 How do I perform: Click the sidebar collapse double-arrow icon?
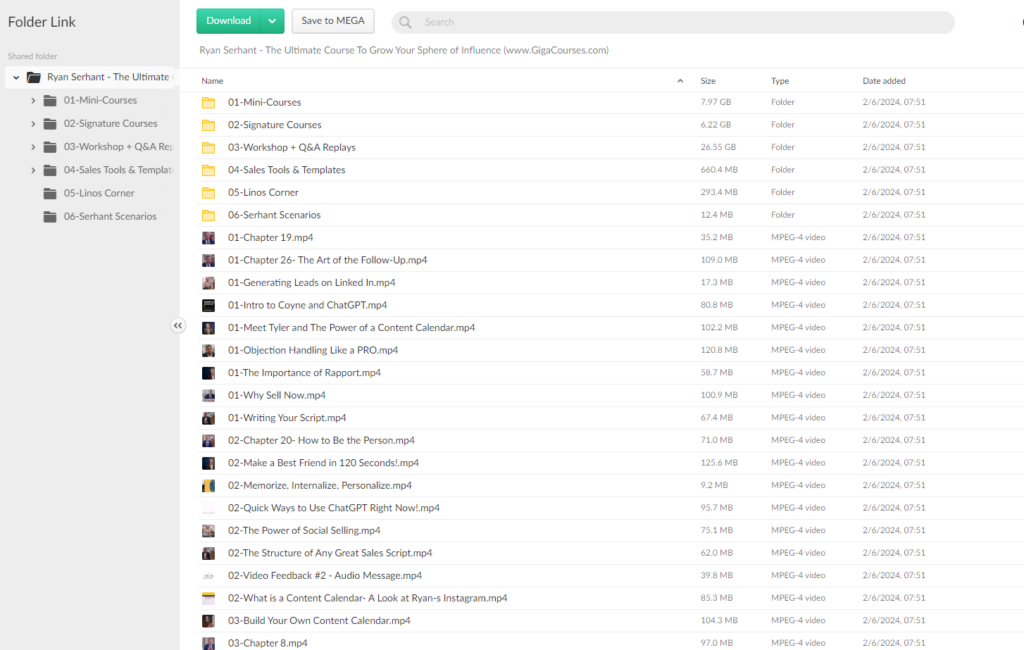pyautogui.click(x=178, y=325)
